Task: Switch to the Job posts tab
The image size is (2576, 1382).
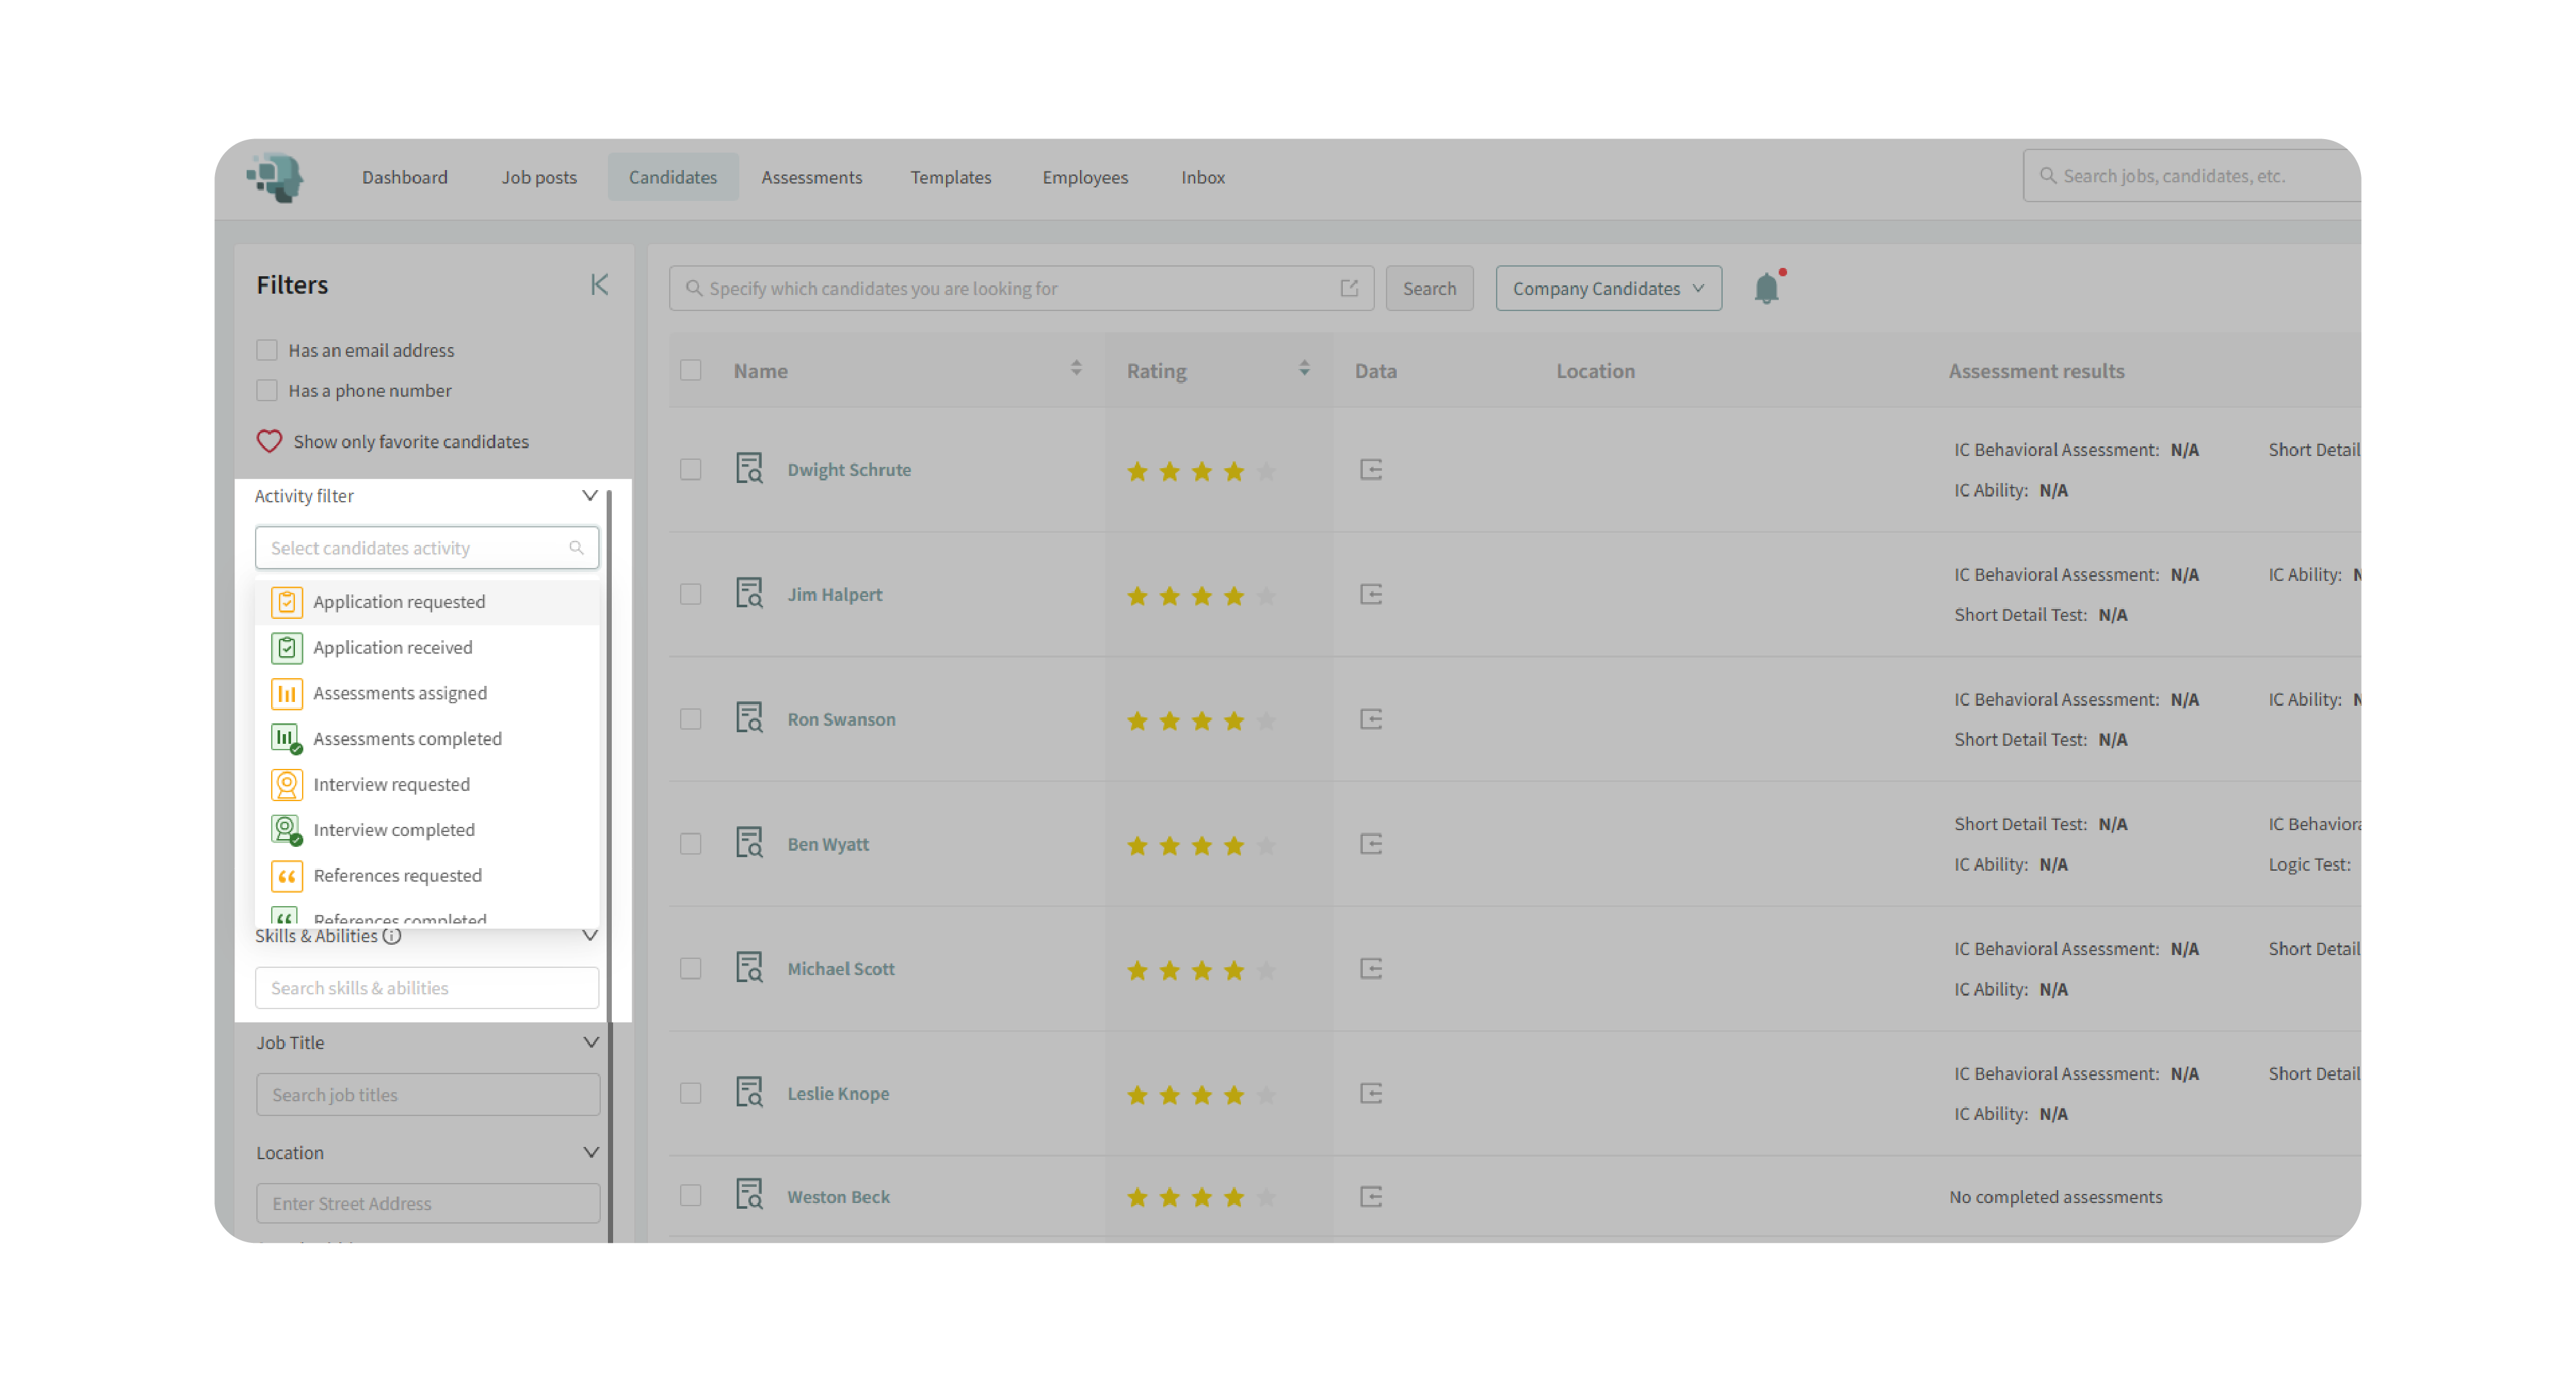Action: 539,177
